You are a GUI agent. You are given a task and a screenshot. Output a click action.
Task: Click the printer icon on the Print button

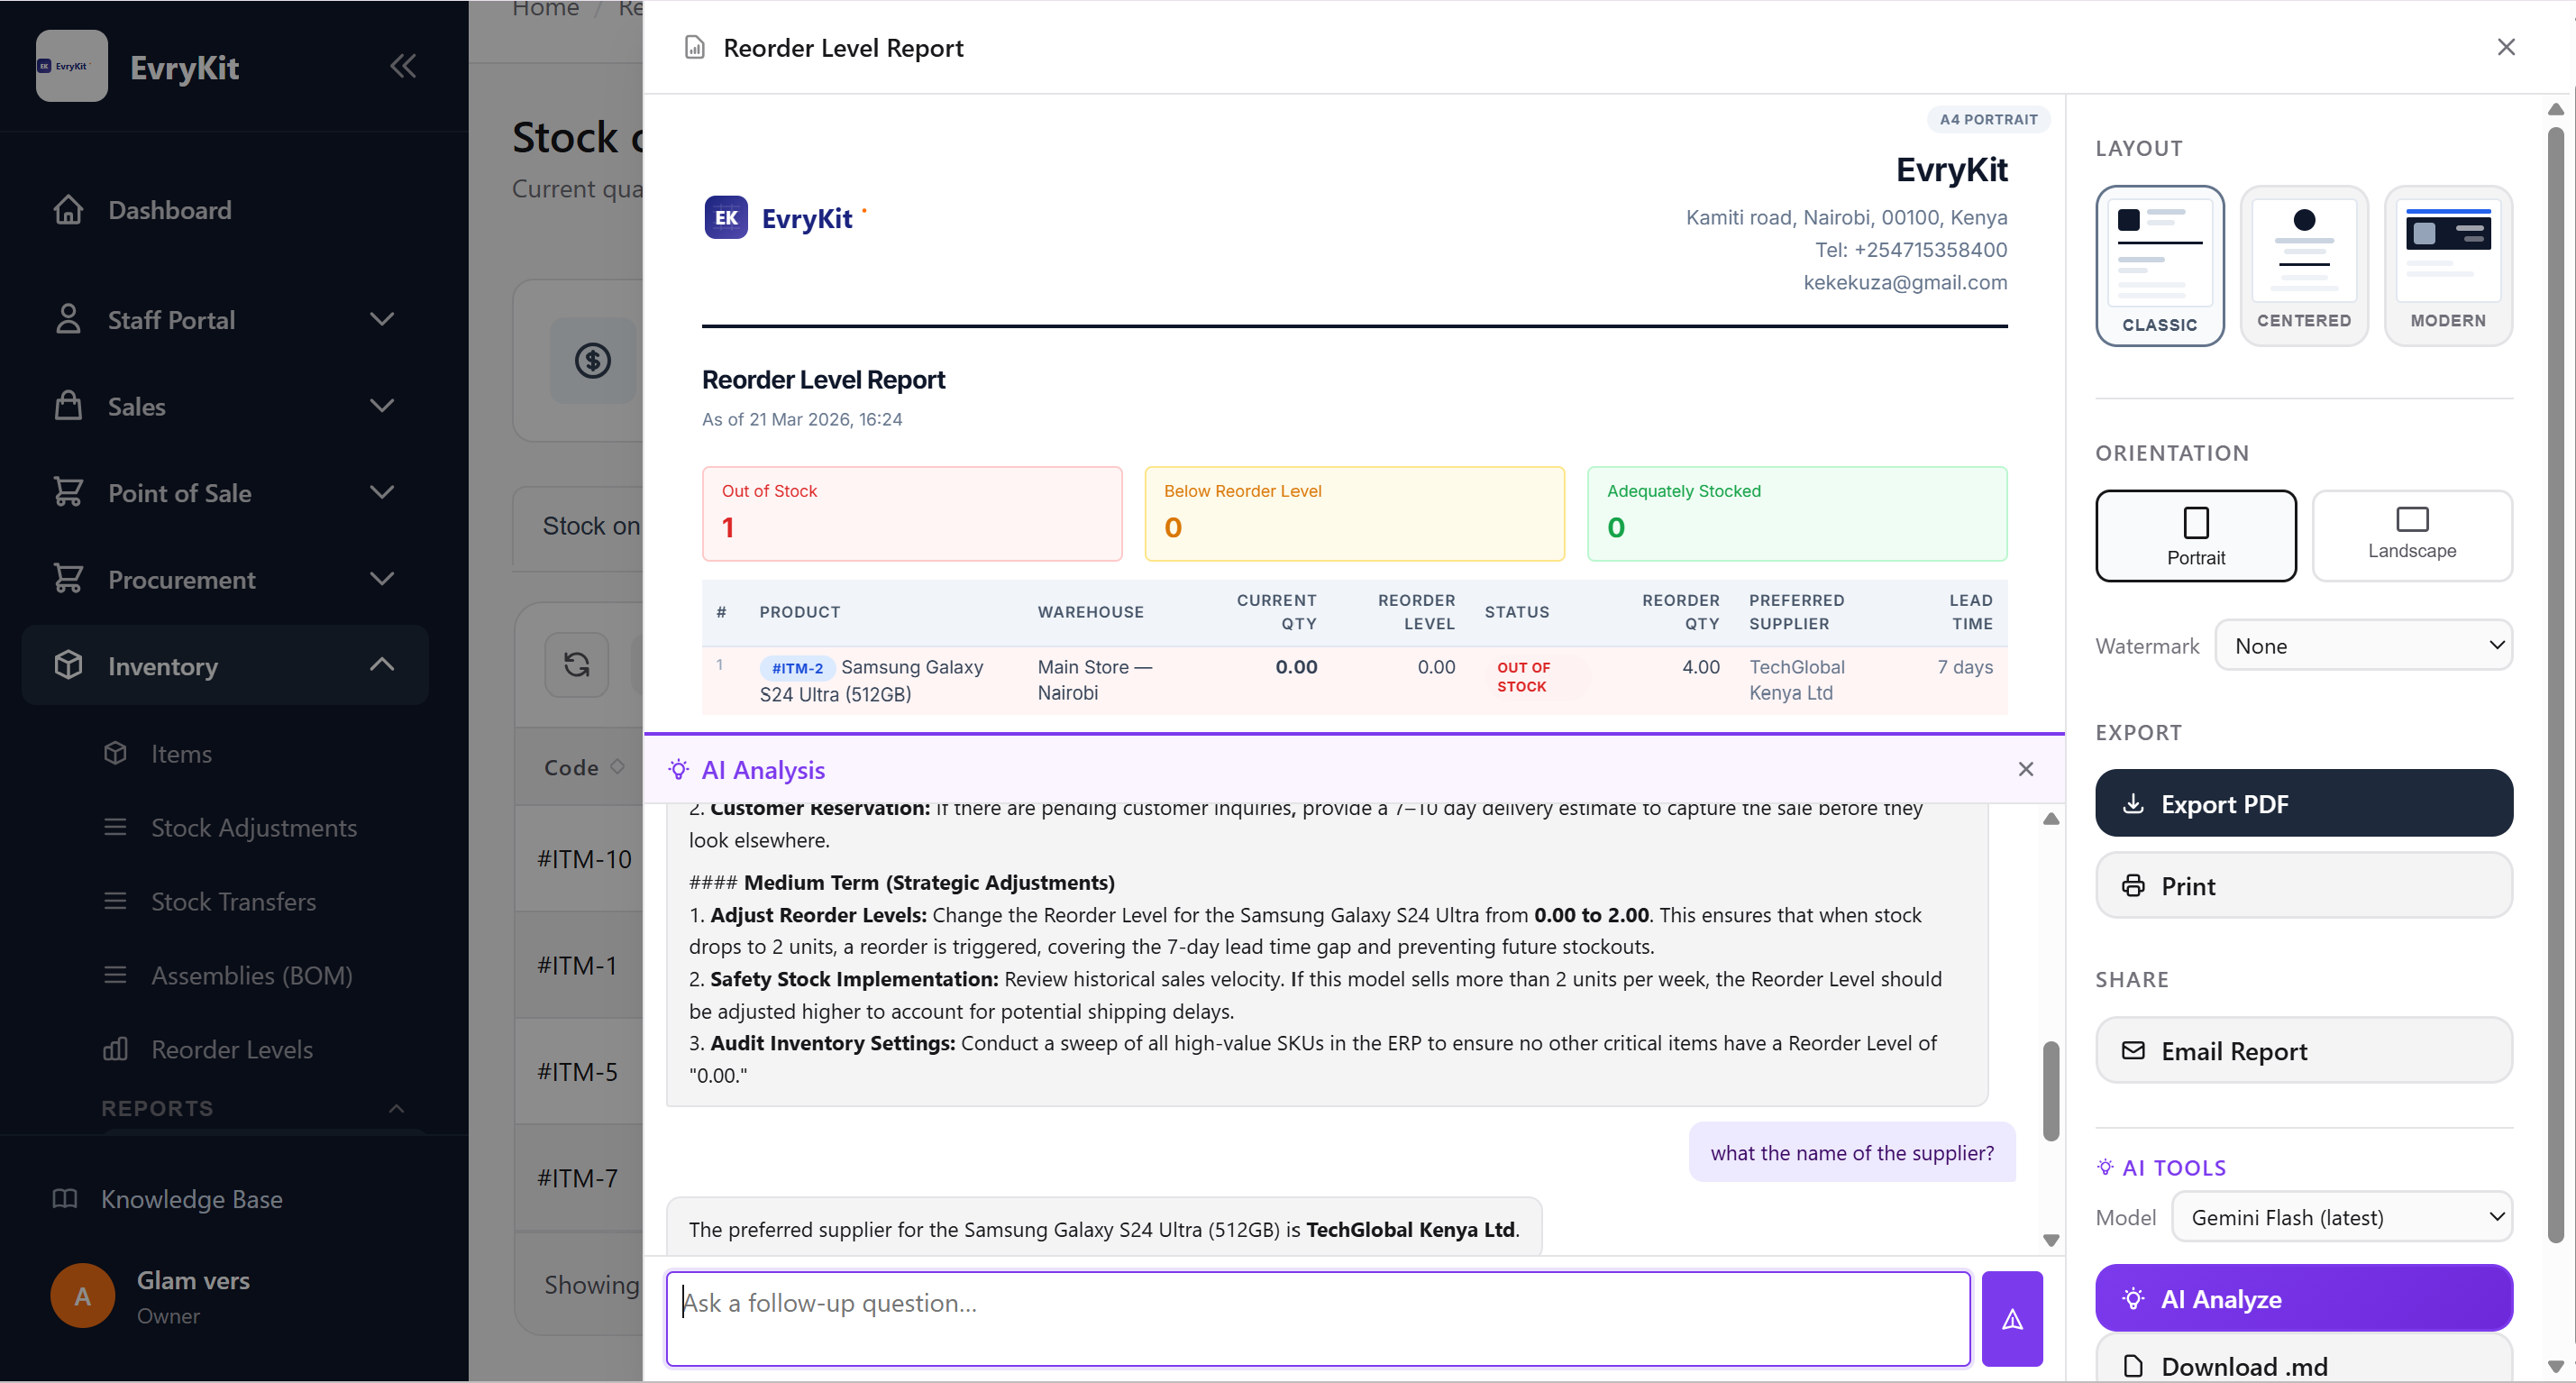click(x=2136, y=885)
